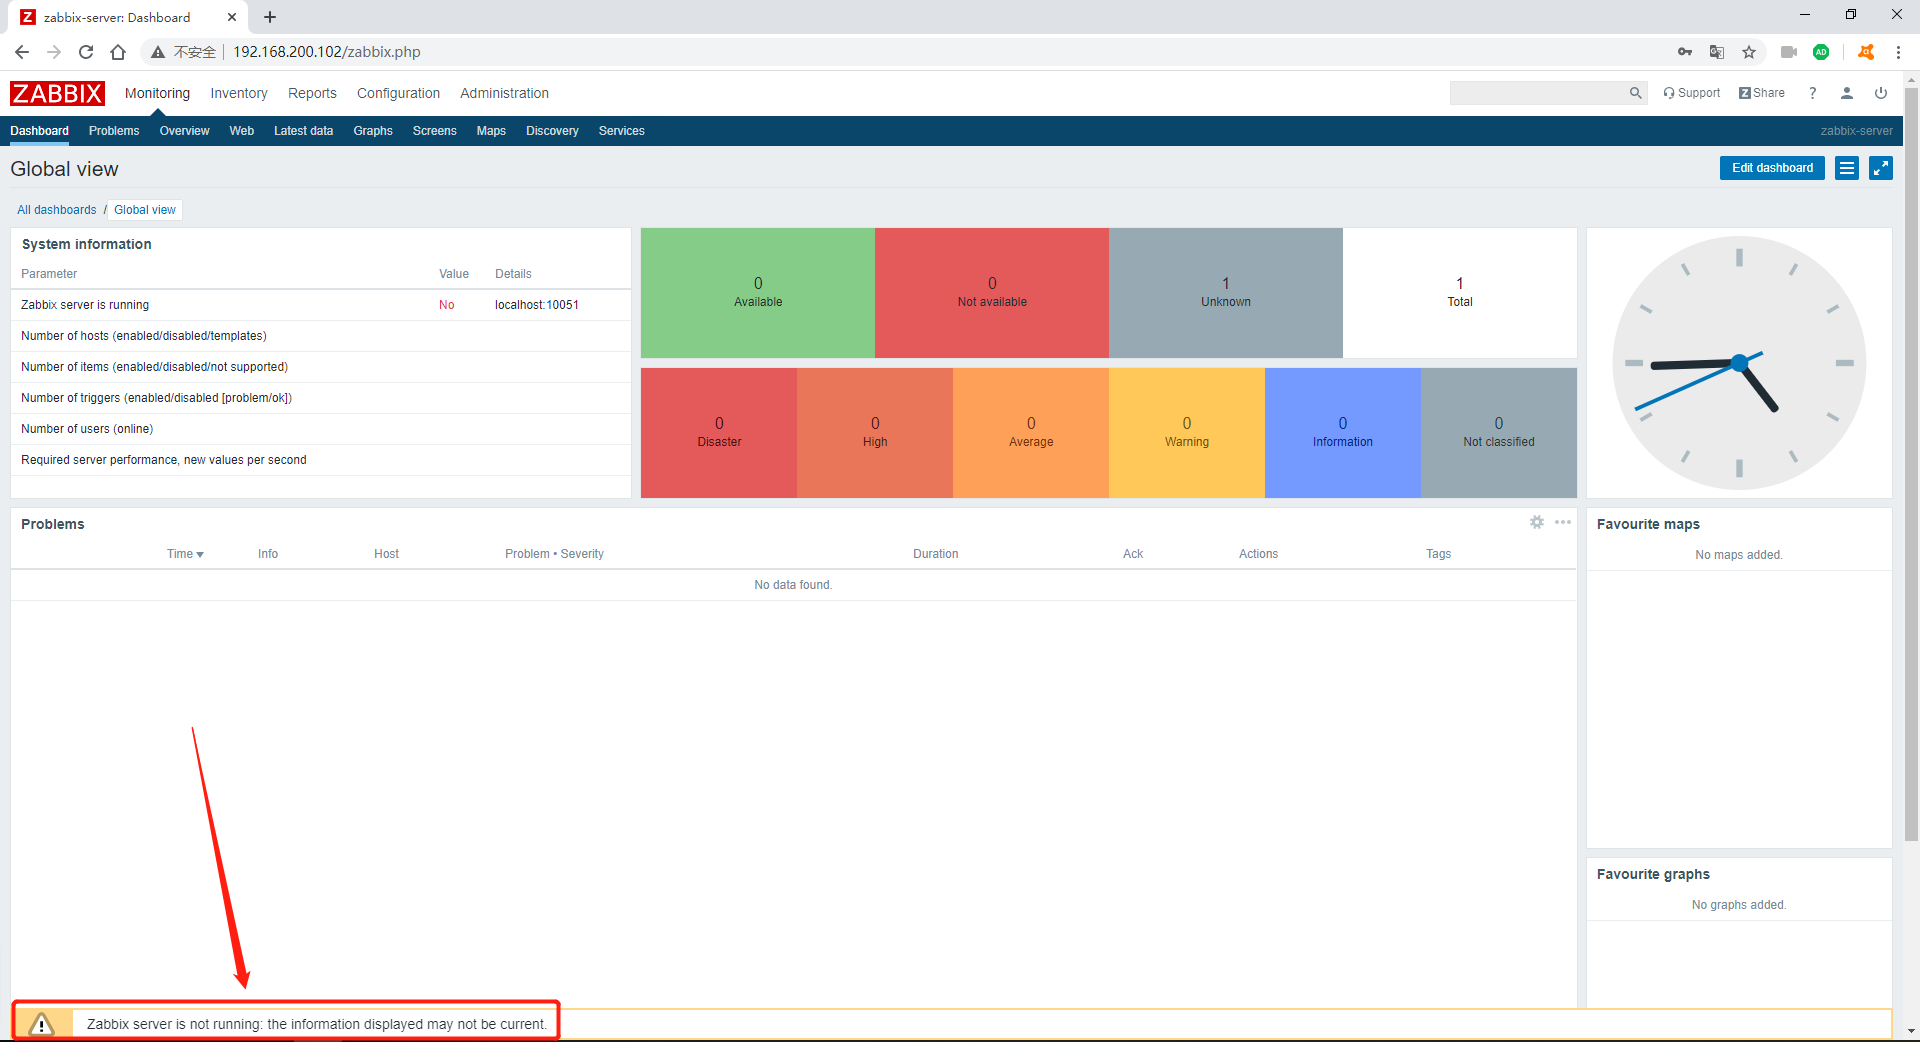
Task: Open the Maps submenu
Action: pyautogui.click(x=491, y=131)
